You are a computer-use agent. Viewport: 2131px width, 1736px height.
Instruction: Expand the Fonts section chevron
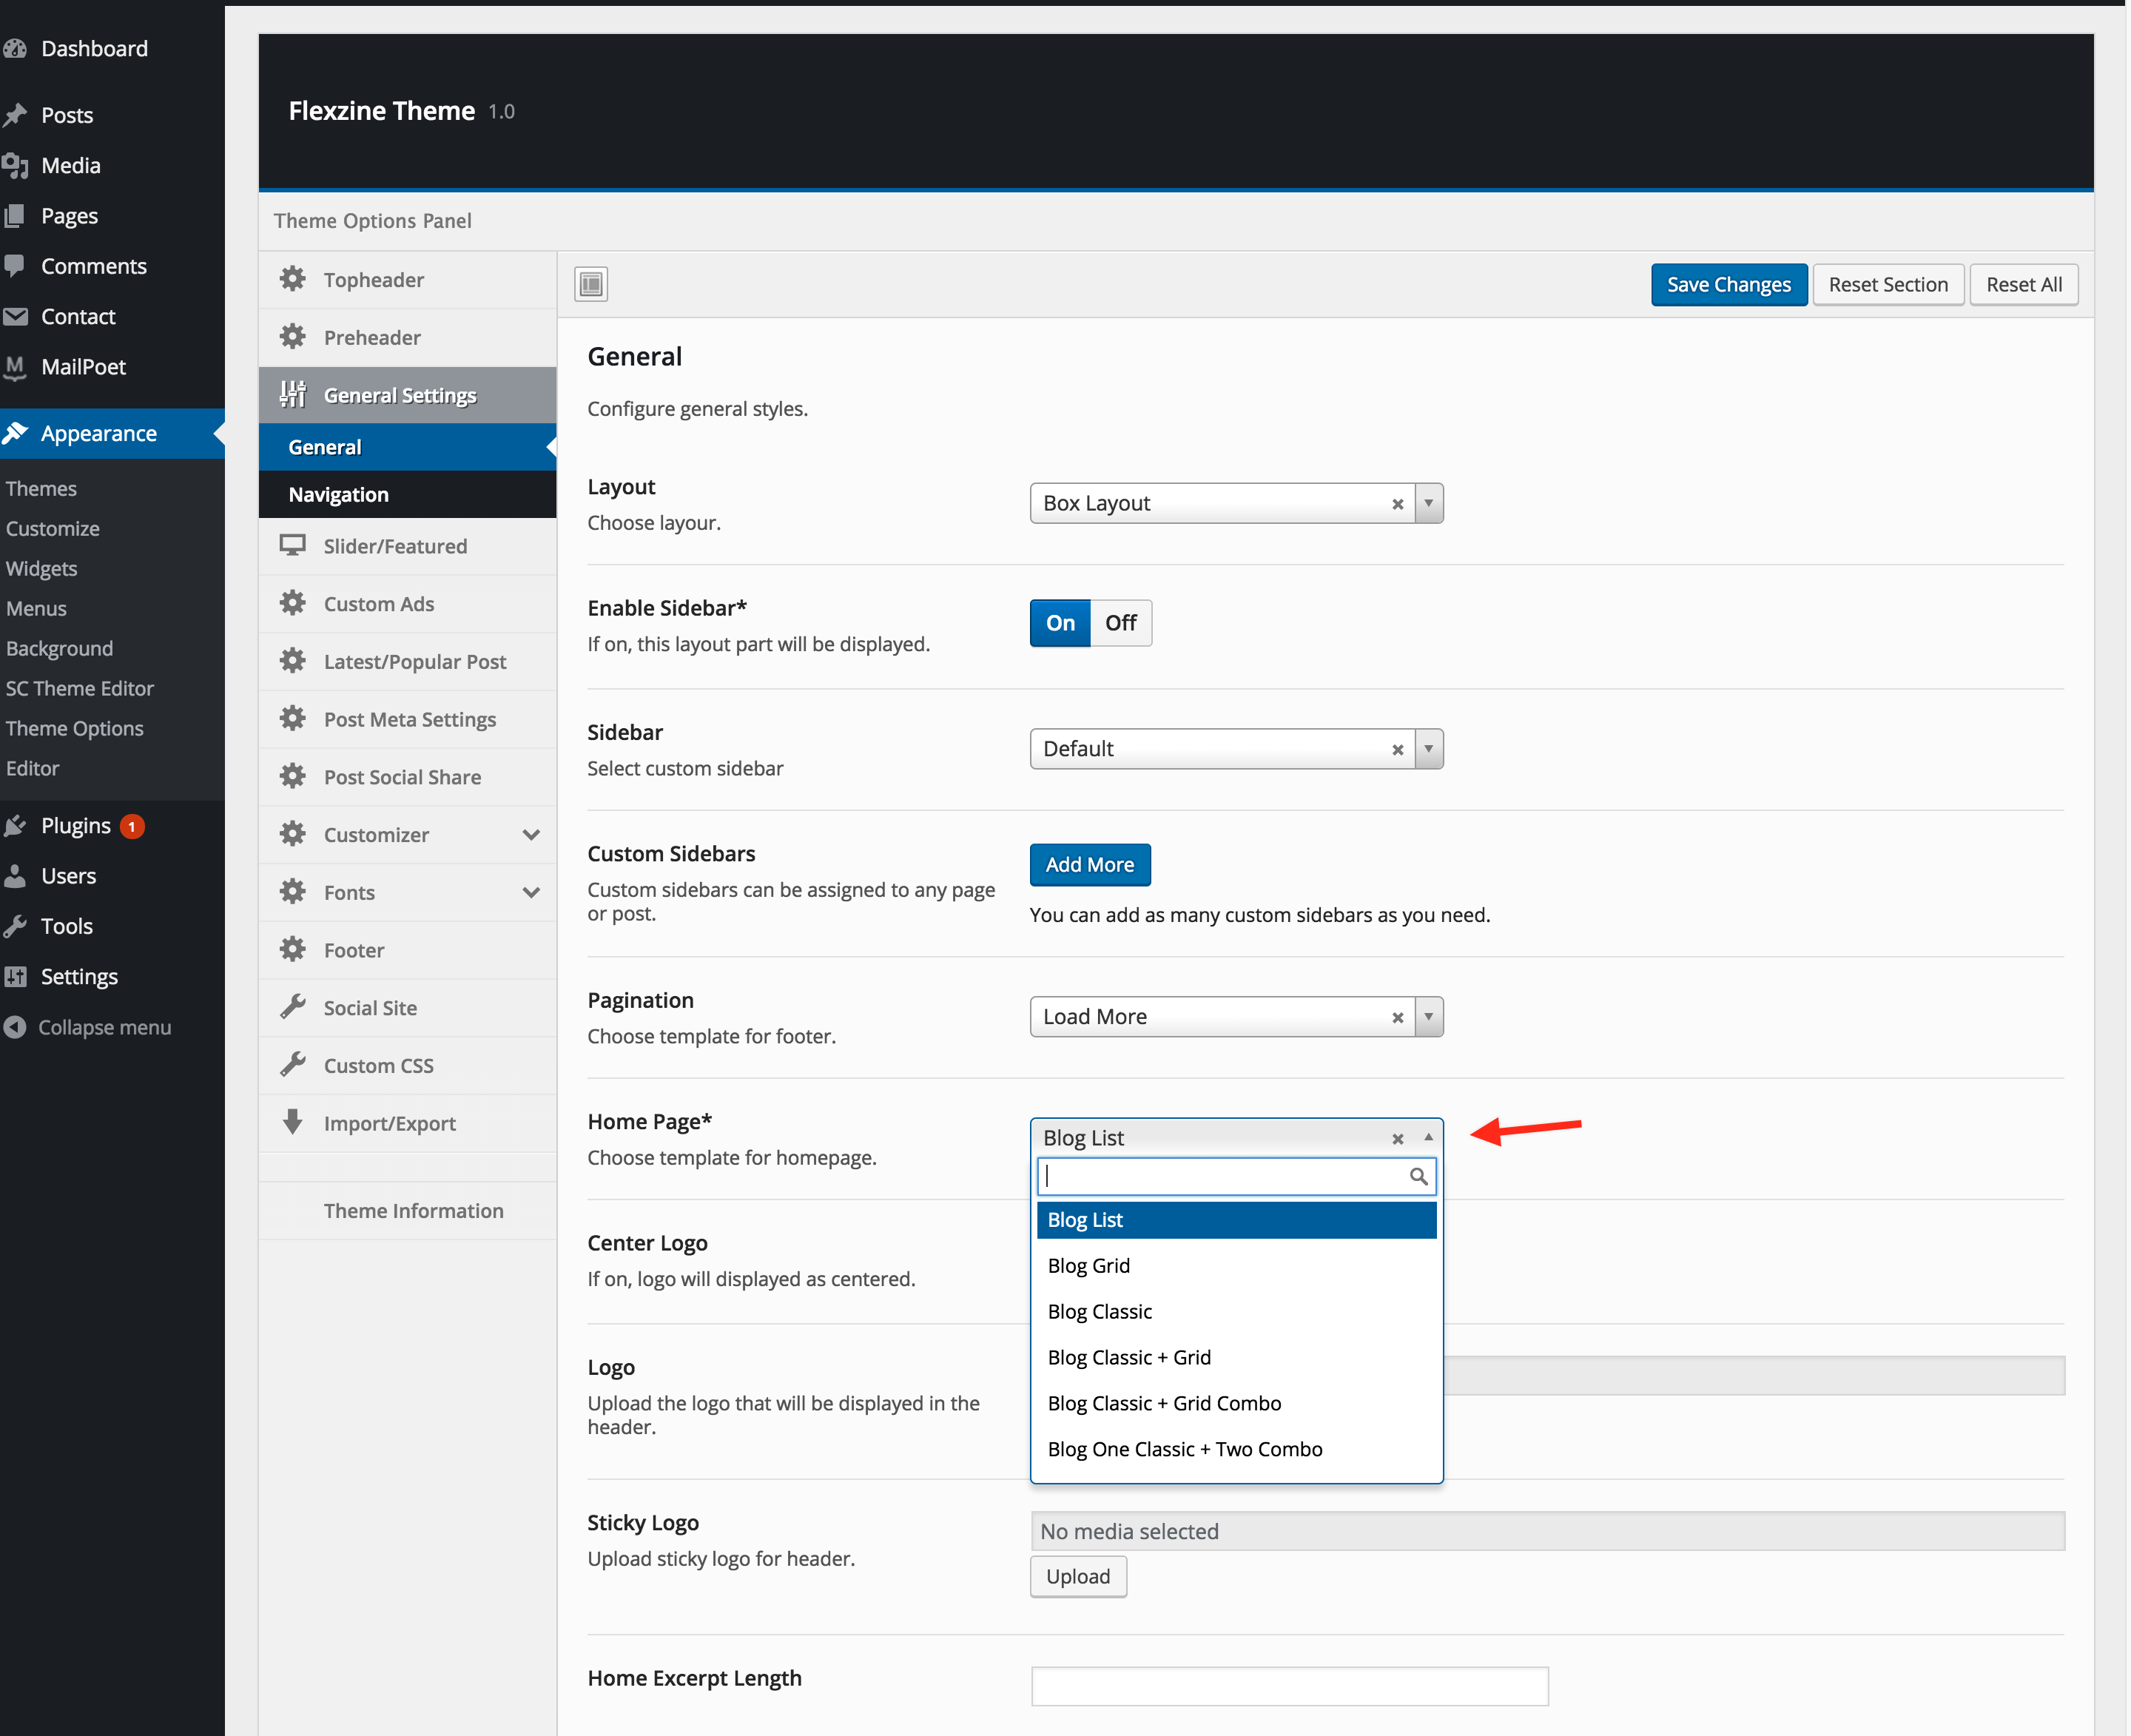coord(531,893)
